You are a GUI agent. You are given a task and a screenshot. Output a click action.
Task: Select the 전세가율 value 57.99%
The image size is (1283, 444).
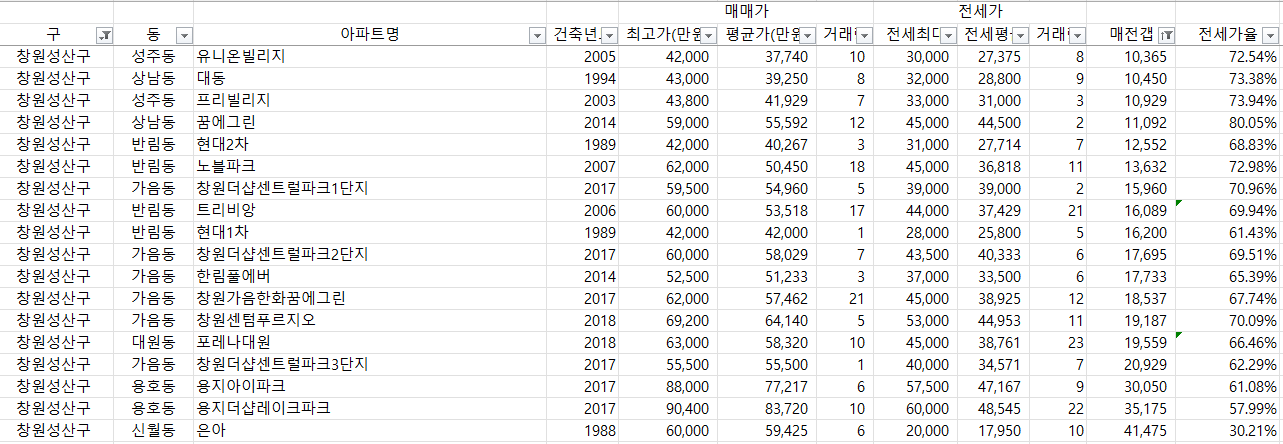pyautogui.click(x=1230, y=407)
